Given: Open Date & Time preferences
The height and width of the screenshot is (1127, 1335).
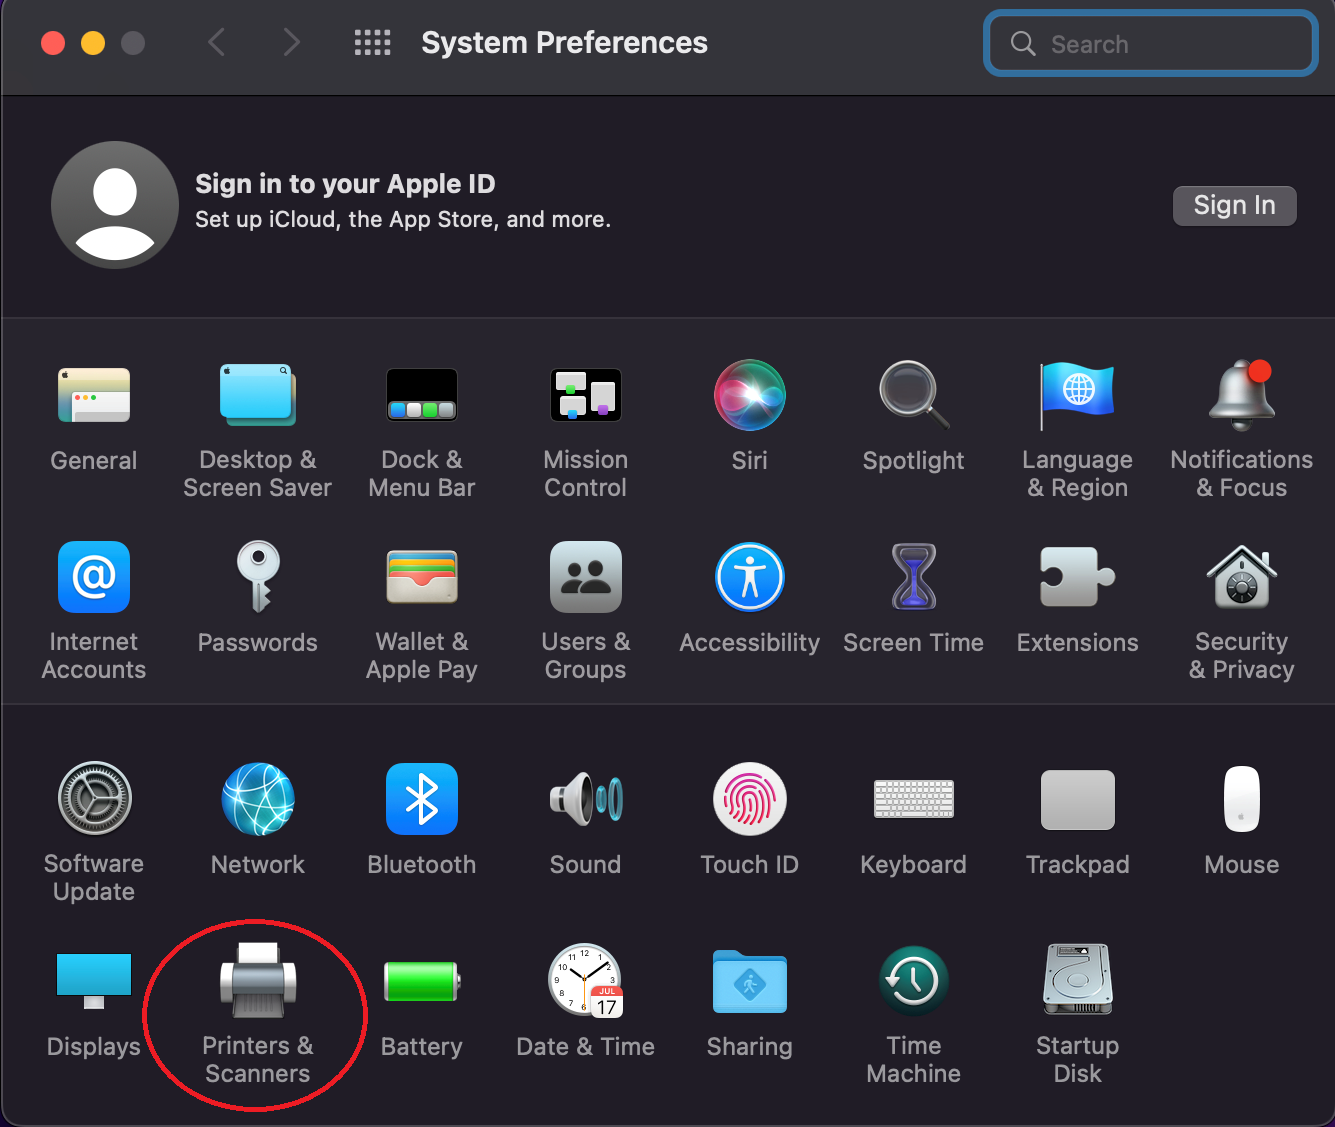Looking at the screenshot, I should (586, 981).
